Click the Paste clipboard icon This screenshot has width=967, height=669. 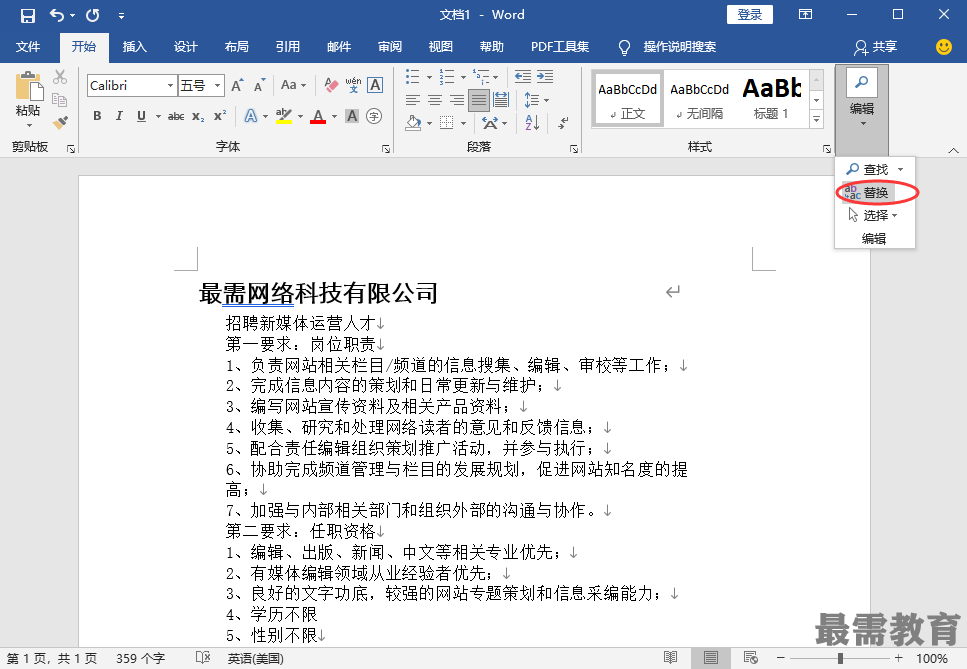[28, 86]
